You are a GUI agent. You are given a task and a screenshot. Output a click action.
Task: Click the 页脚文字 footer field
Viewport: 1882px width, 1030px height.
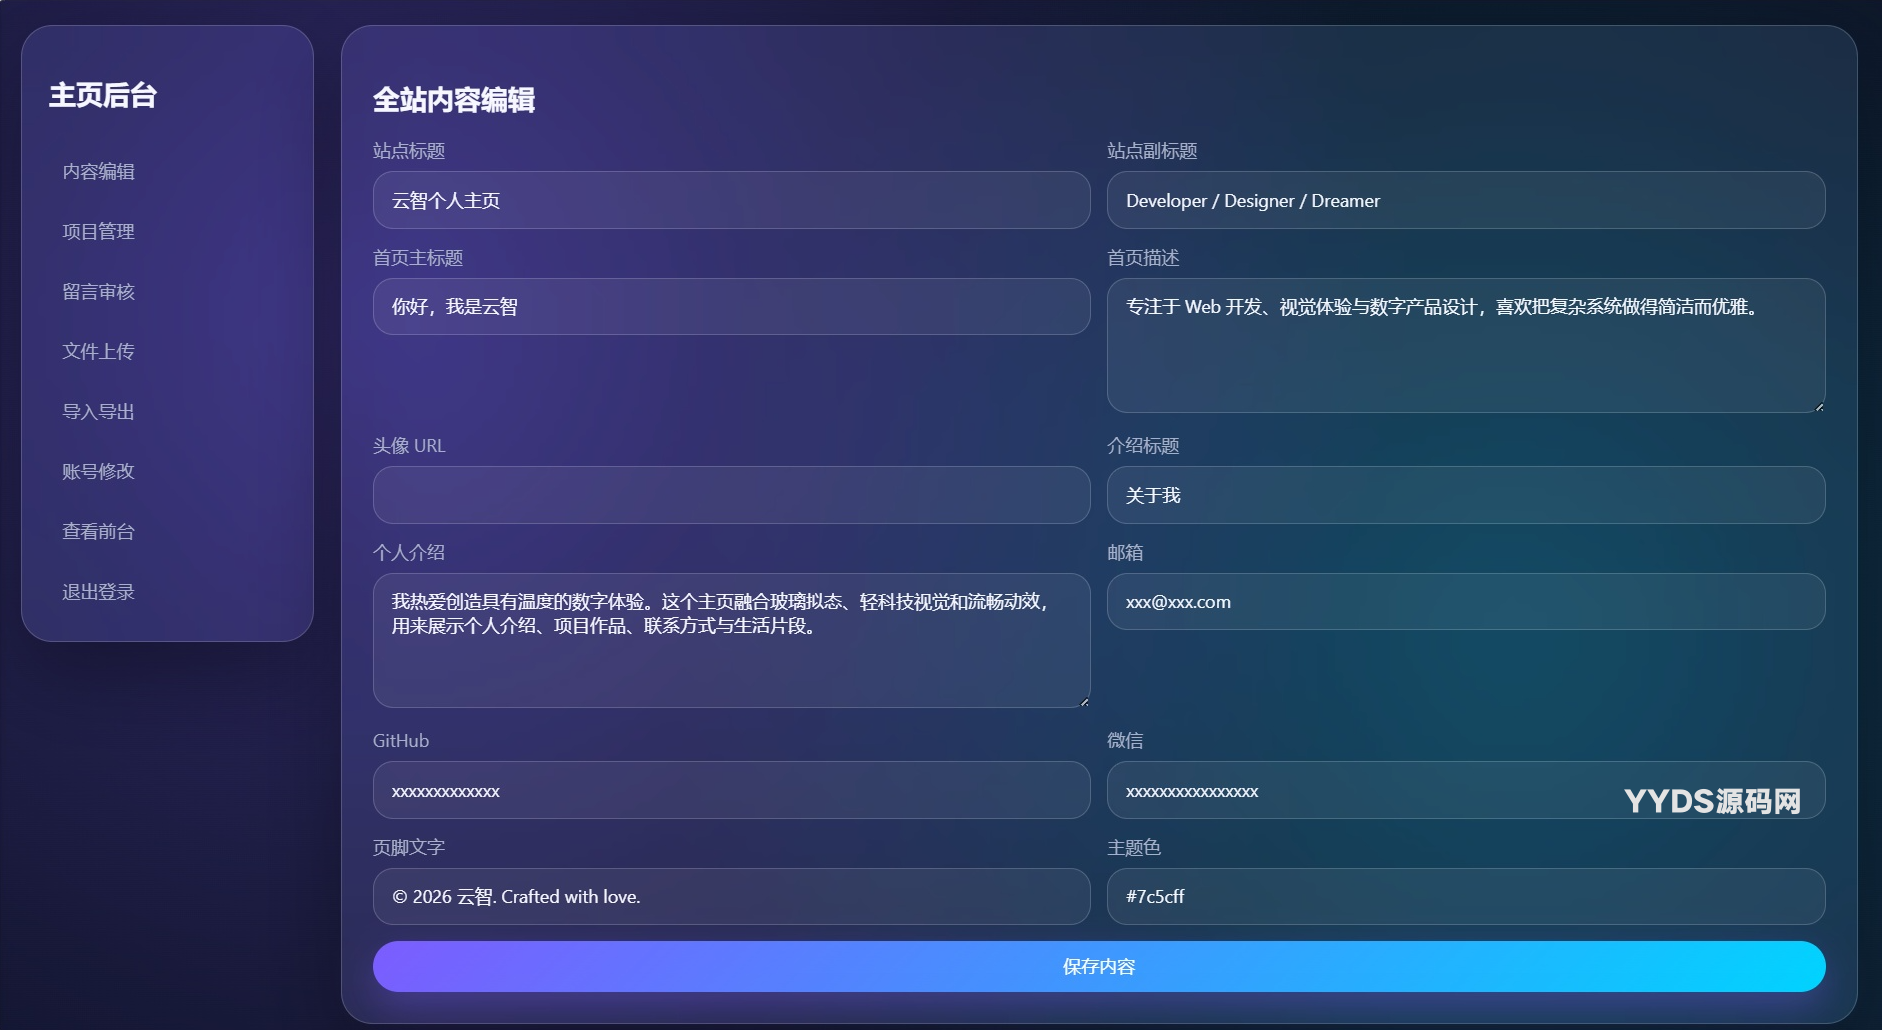click(731, 896)
